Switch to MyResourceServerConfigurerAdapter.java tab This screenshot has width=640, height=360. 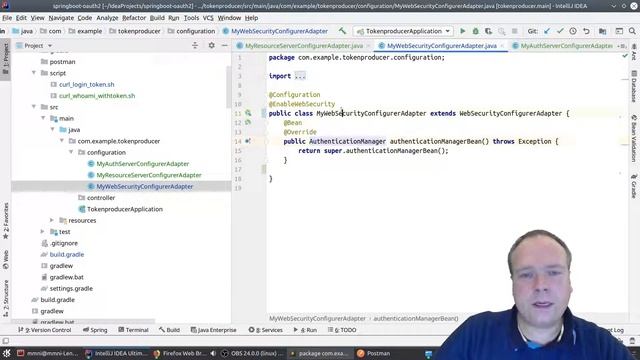pos(304,46)
